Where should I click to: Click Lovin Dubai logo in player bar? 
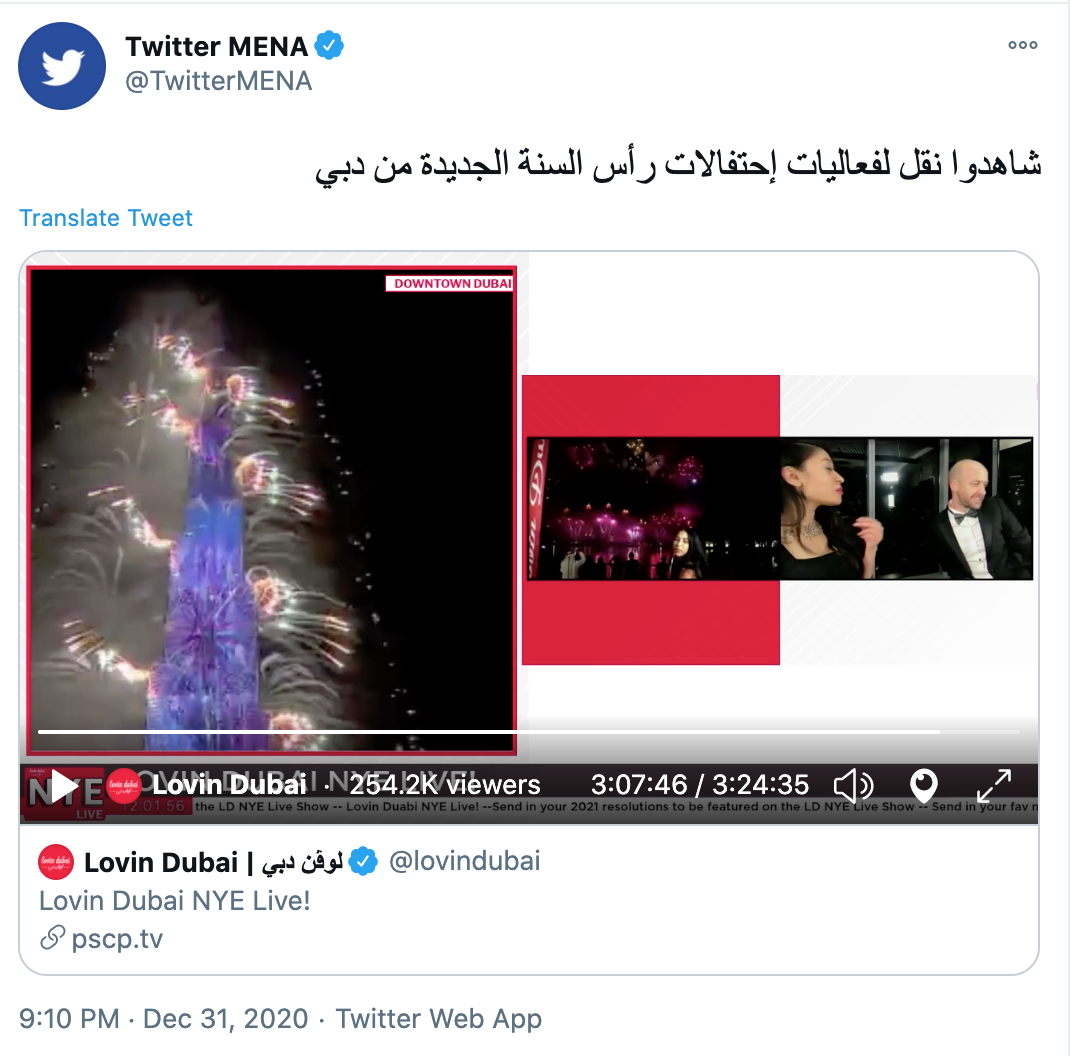[124, 786]
